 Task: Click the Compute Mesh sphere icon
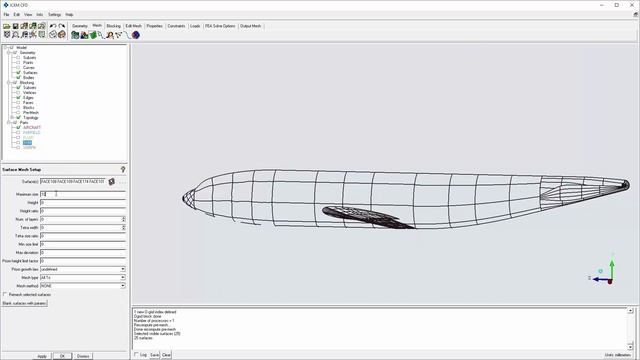tap(136, 36)
